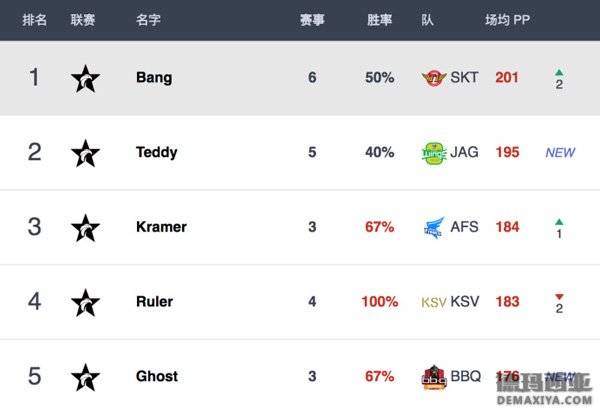Click the league star icon beside Teddy

click(x=85, y=153)
